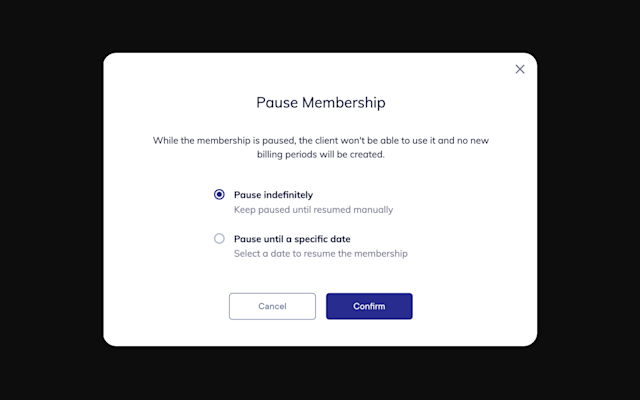
Task: Choose the Pause until a specific date radio
Action: [219, 238]
